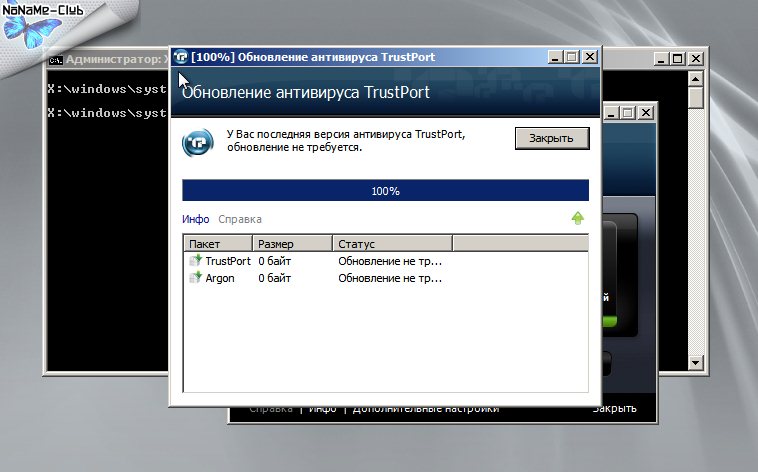Image resolution: width=758 pixels, height=472 pixels.
Task: Minimize the TrustPort update window
Action: coord(556,58)
